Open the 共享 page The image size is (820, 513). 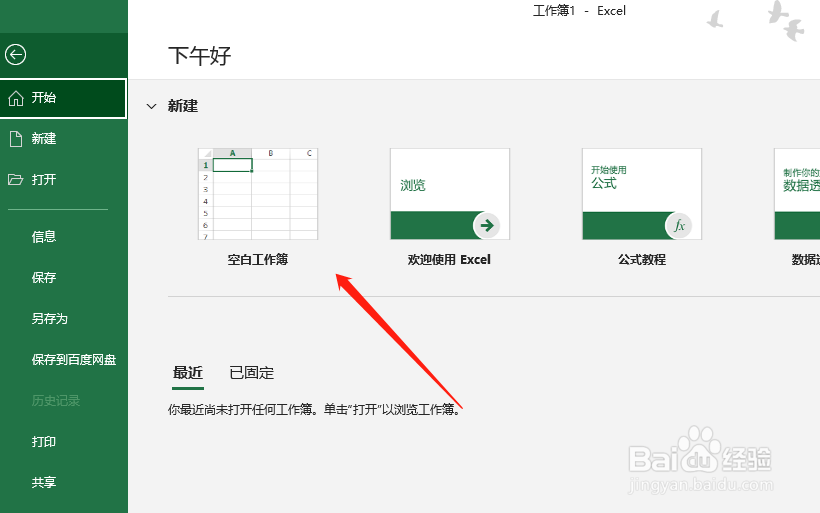tap(63, 483)
